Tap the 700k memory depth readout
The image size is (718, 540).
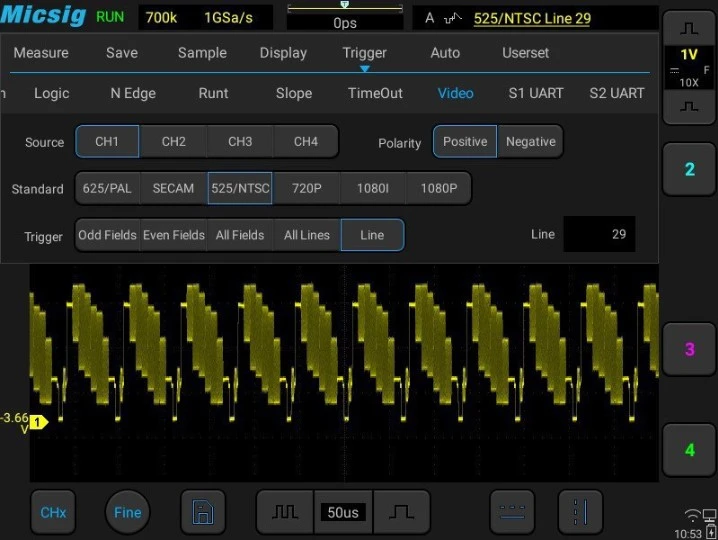161,17
